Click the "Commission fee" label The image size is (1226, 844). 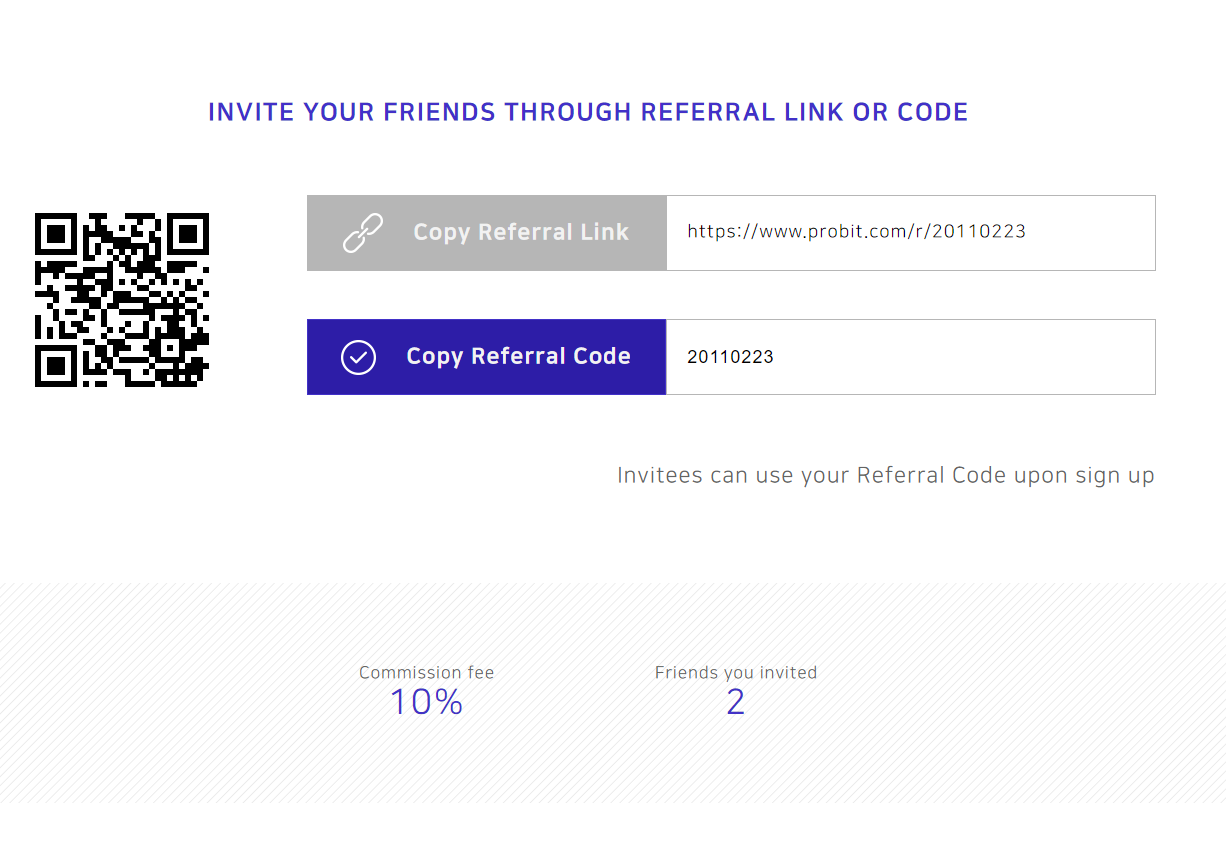tap(427, 673)
